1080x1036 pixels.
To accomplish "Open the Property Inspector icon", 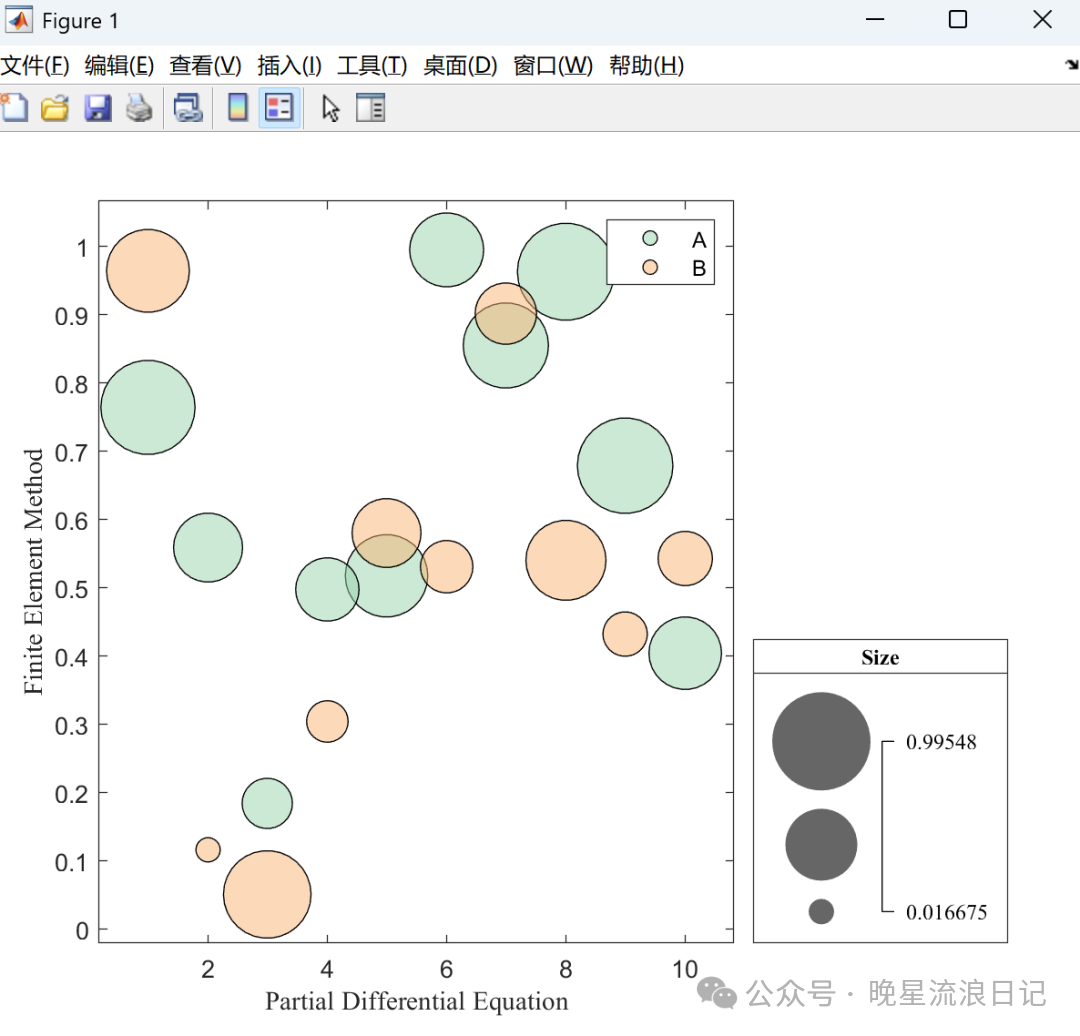I will pyautogui.click(x=371, y=107).
